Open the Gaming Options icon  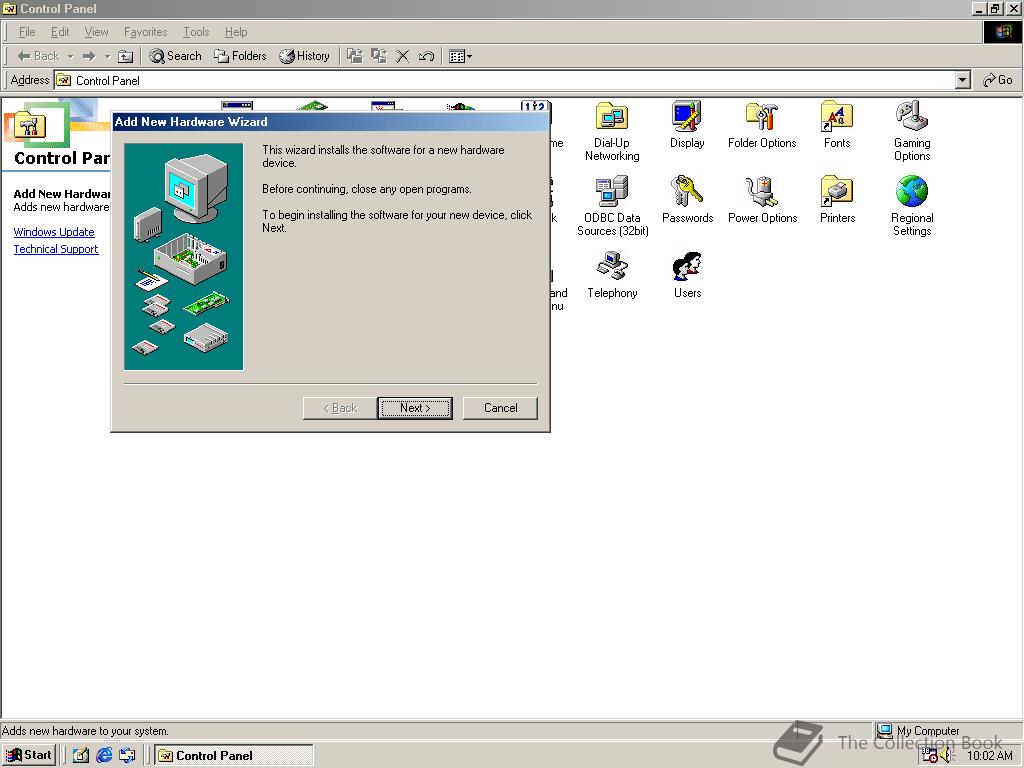tap(912, 131)
